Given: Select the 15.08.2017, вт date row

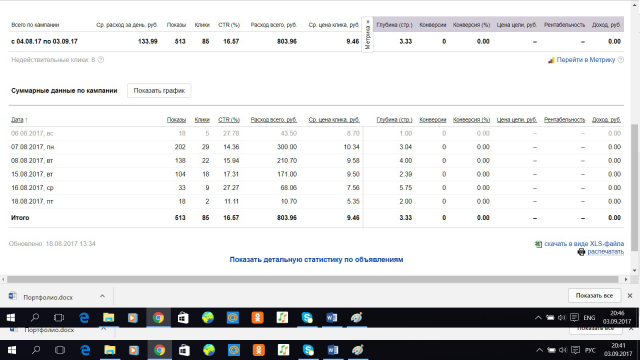Looking at the screenshot, I should tap(316, 174).
